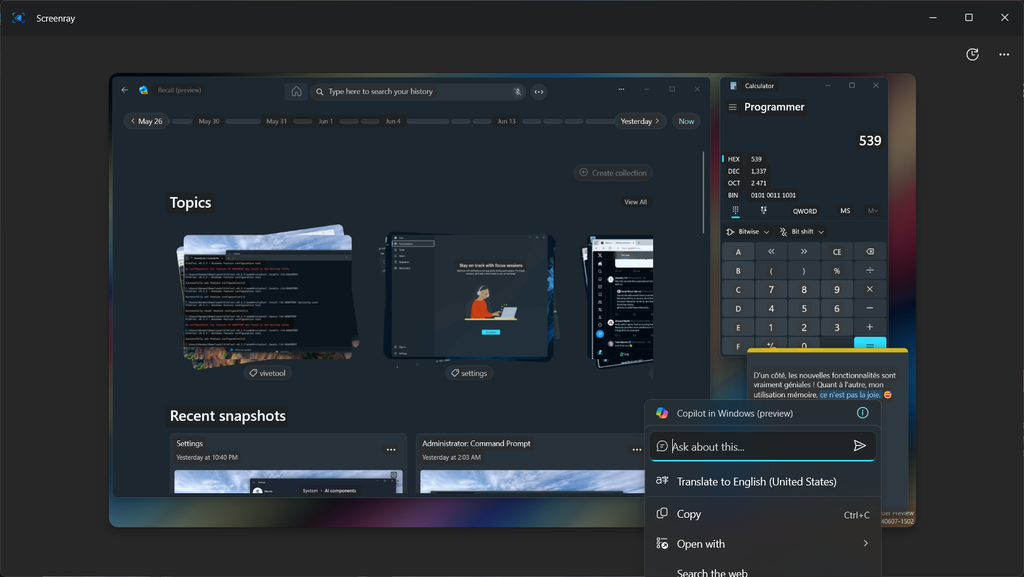Open View All next to Topics
Image resolution: width=1024 pixels, height=577 pixels.
pyautogui.click(x=636, y=201)
